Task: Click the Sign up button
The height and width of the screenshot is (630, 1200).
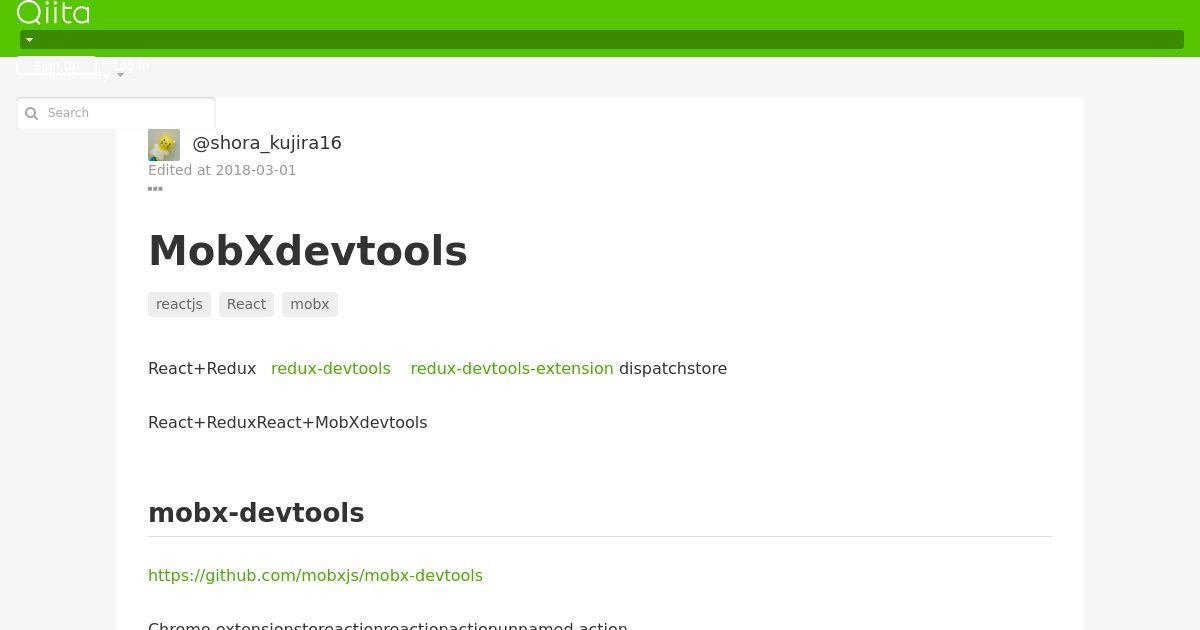Action: tap(56, 66)
